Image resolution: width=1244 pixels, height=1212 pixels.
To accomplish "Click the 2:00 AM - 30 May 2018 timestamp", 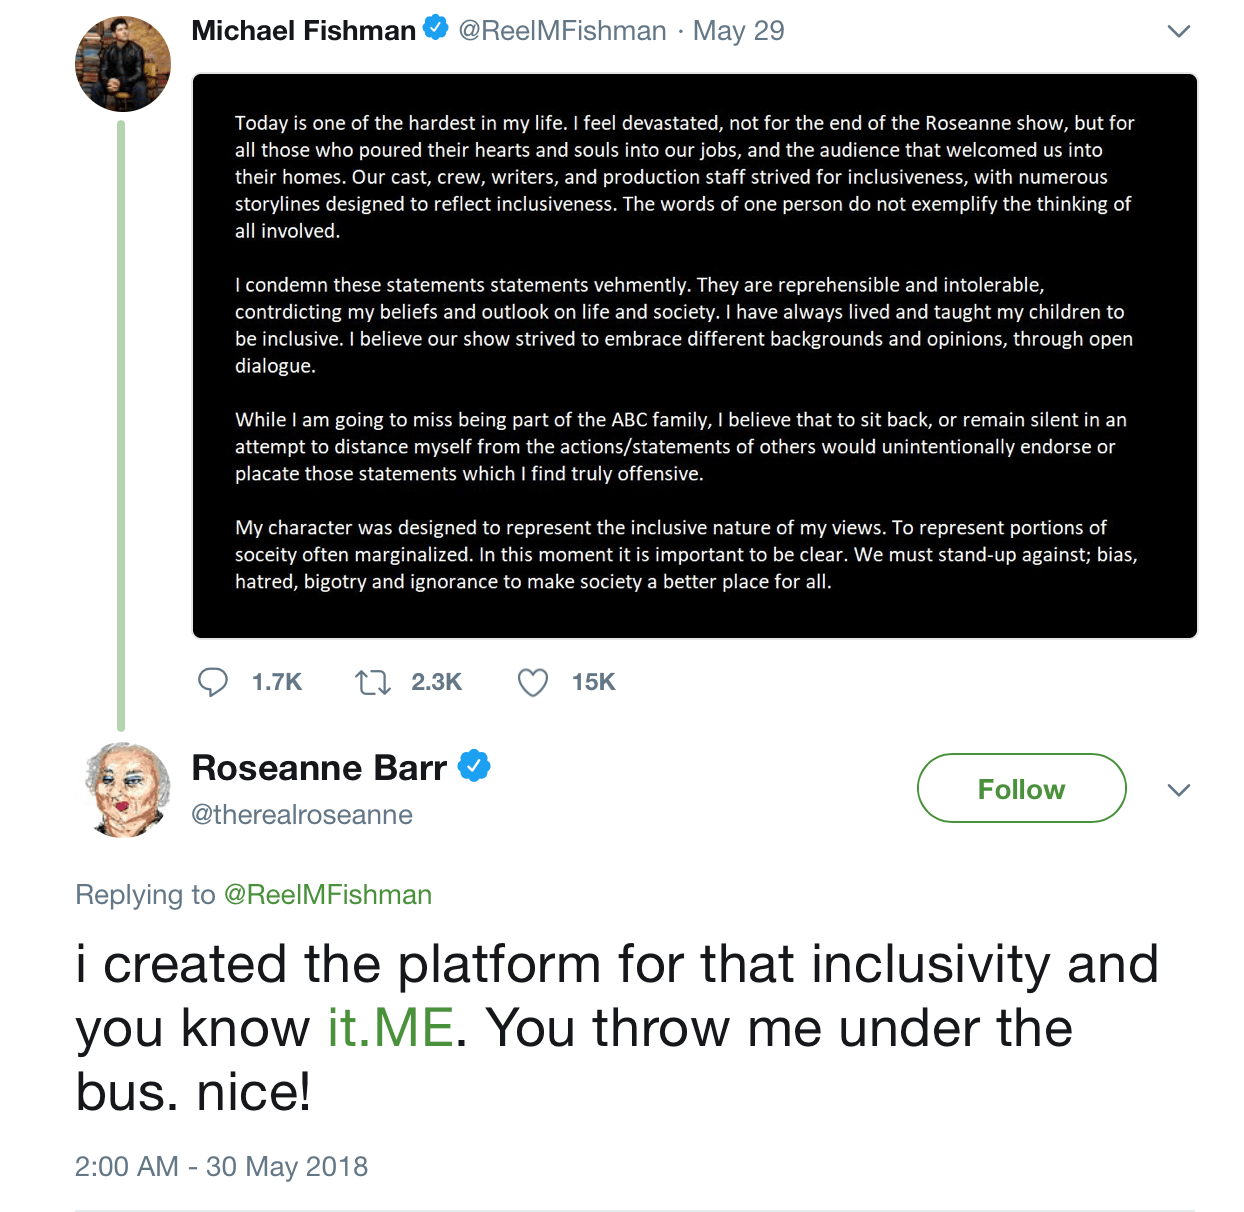I will [221, 1167].
